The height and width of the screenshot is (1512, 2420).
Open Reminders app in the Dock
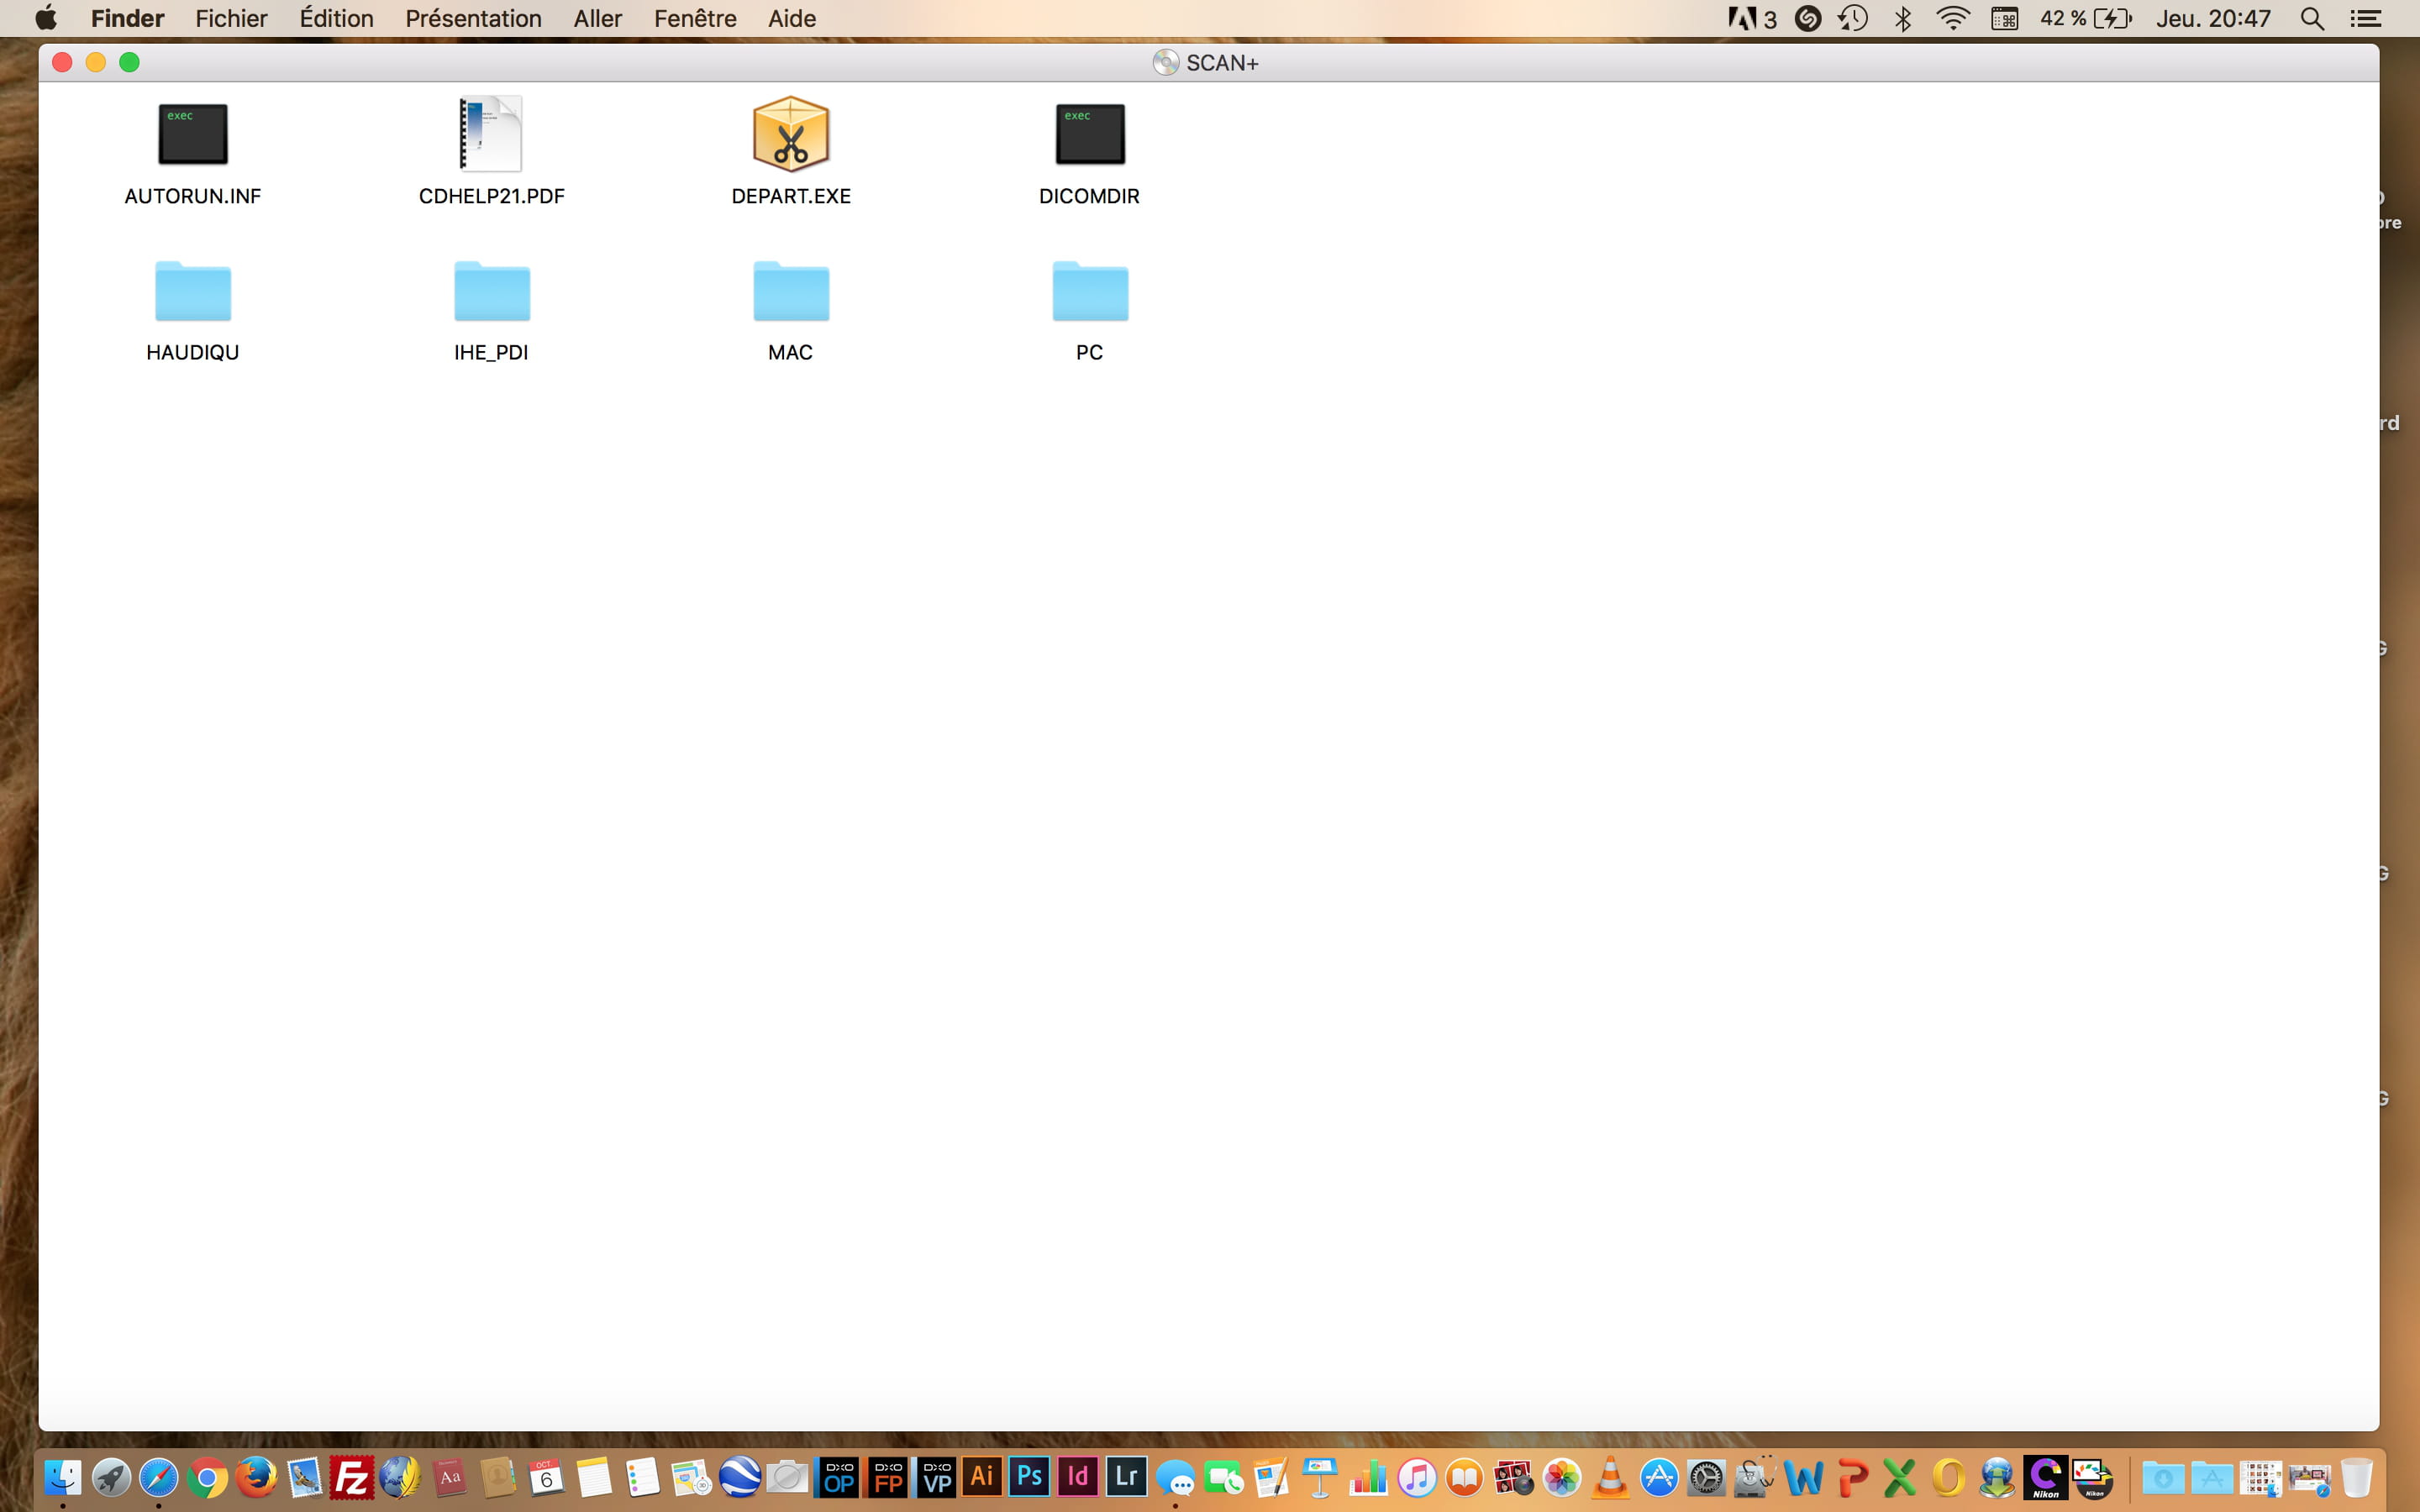tap(643, 1477)
